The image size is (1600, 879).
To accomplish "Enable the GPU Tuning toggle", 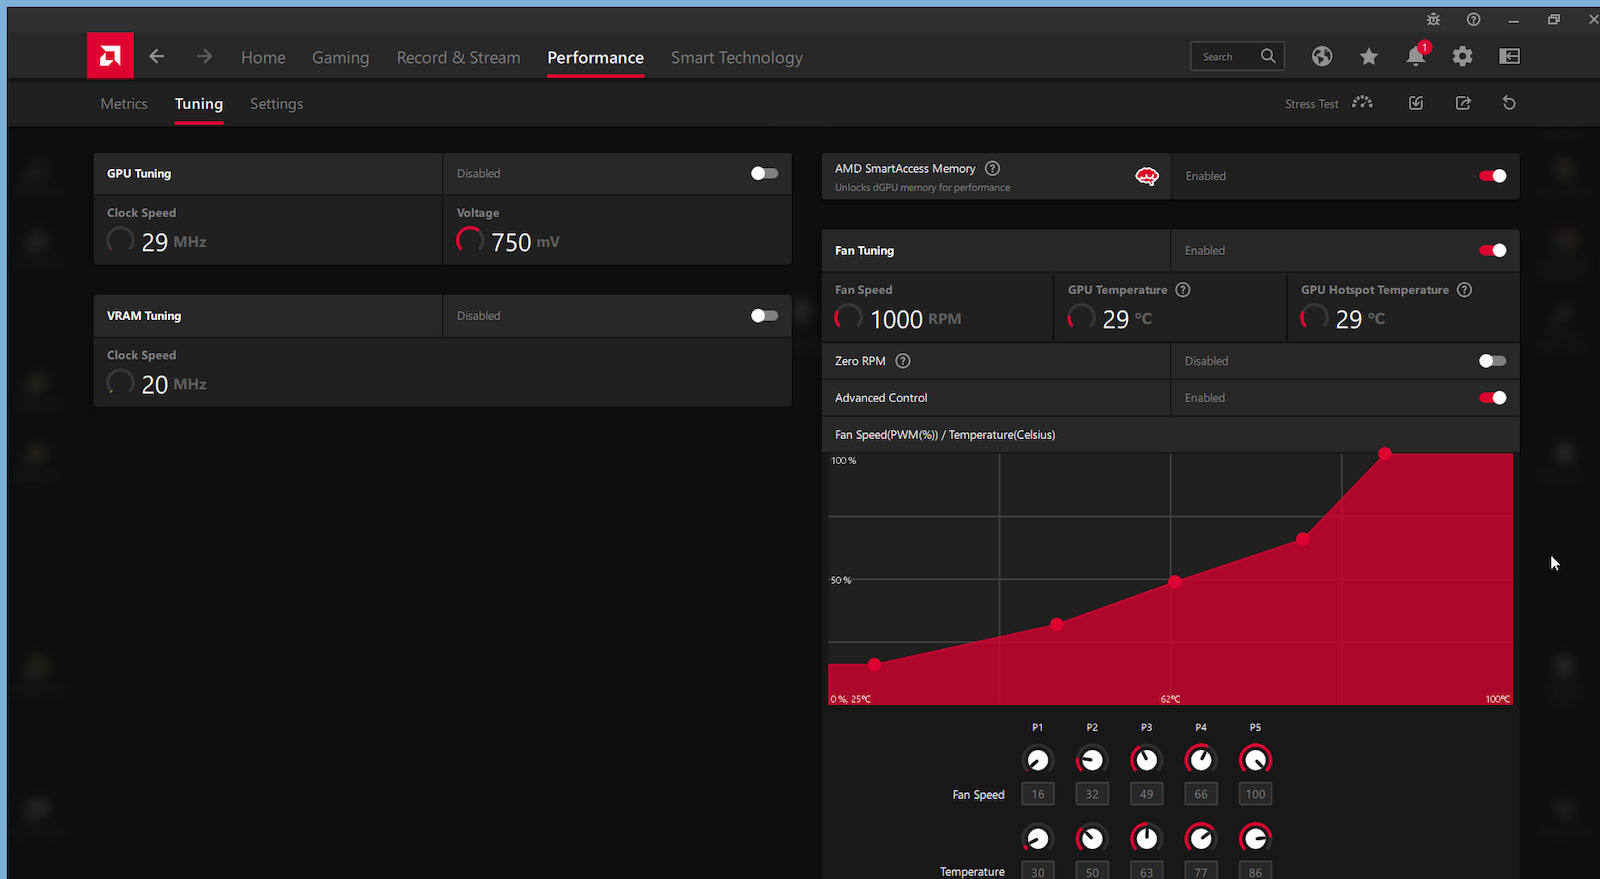I will (764, 173).
